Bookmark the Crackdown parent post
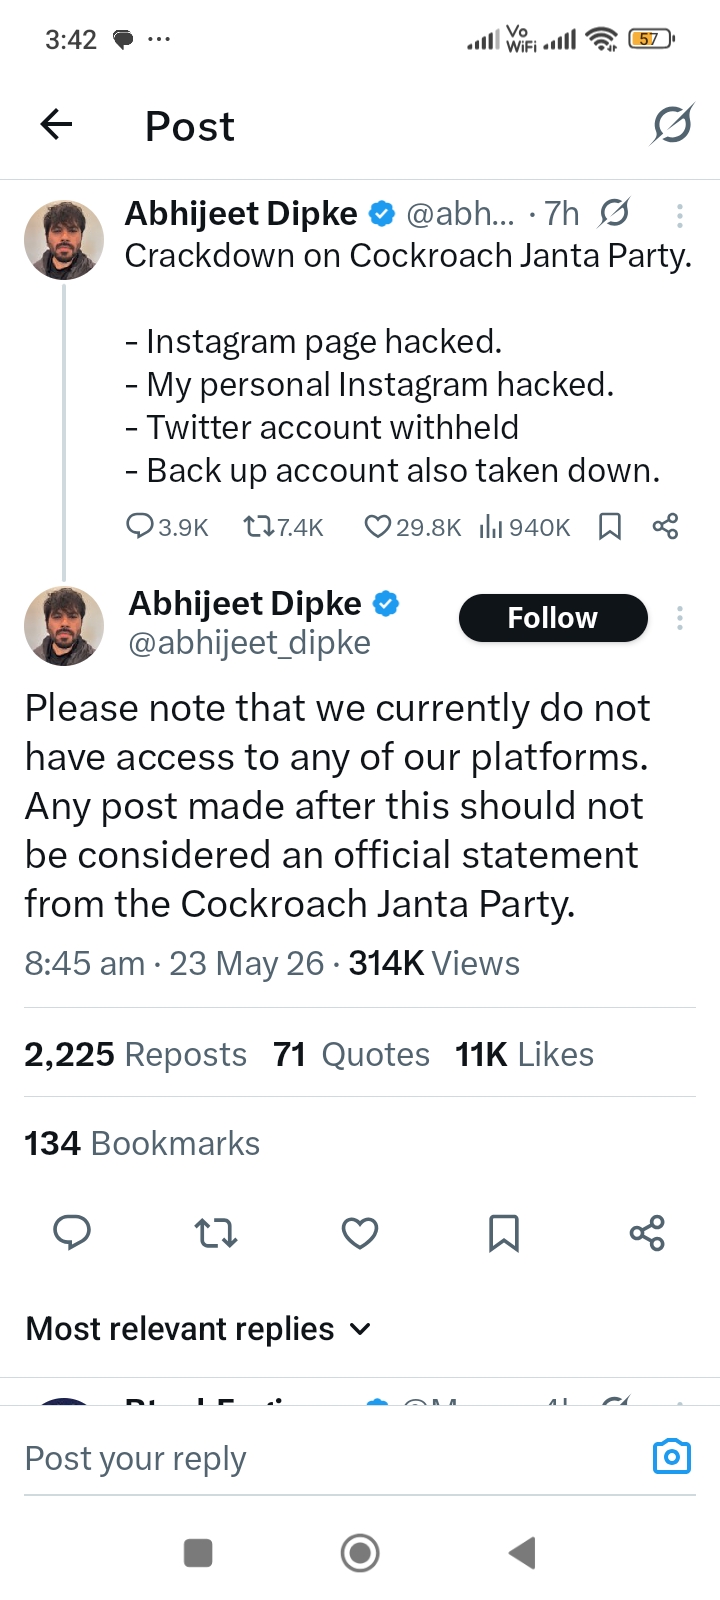 609,526
